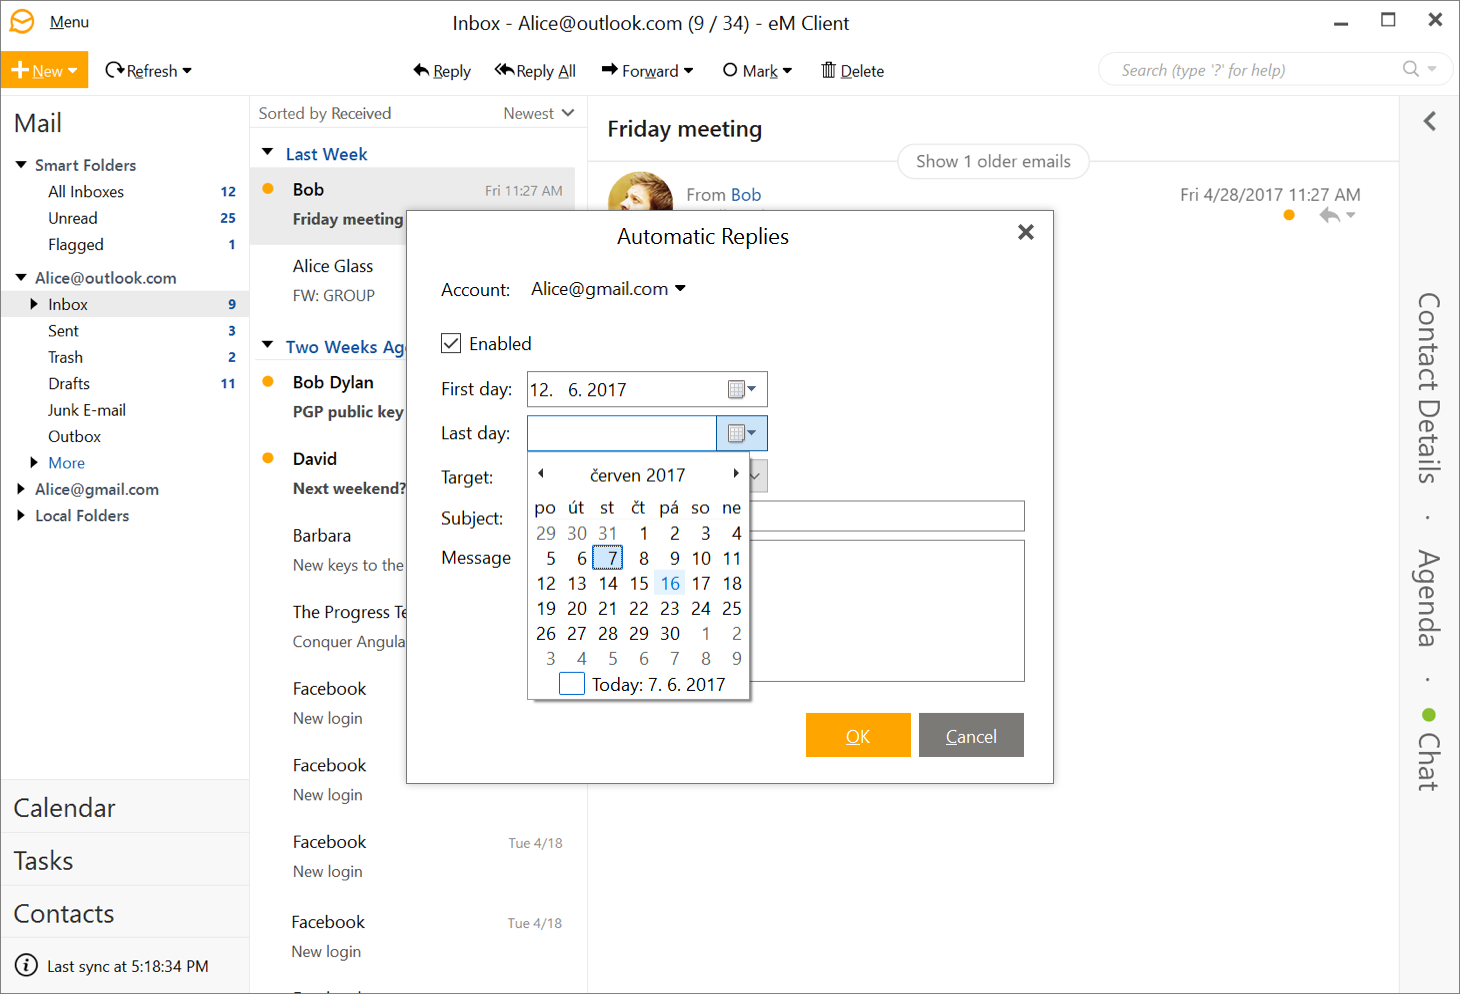1460x994 pixels.
Task: Click the Last day date field
Action: click(x=622, y=433)
